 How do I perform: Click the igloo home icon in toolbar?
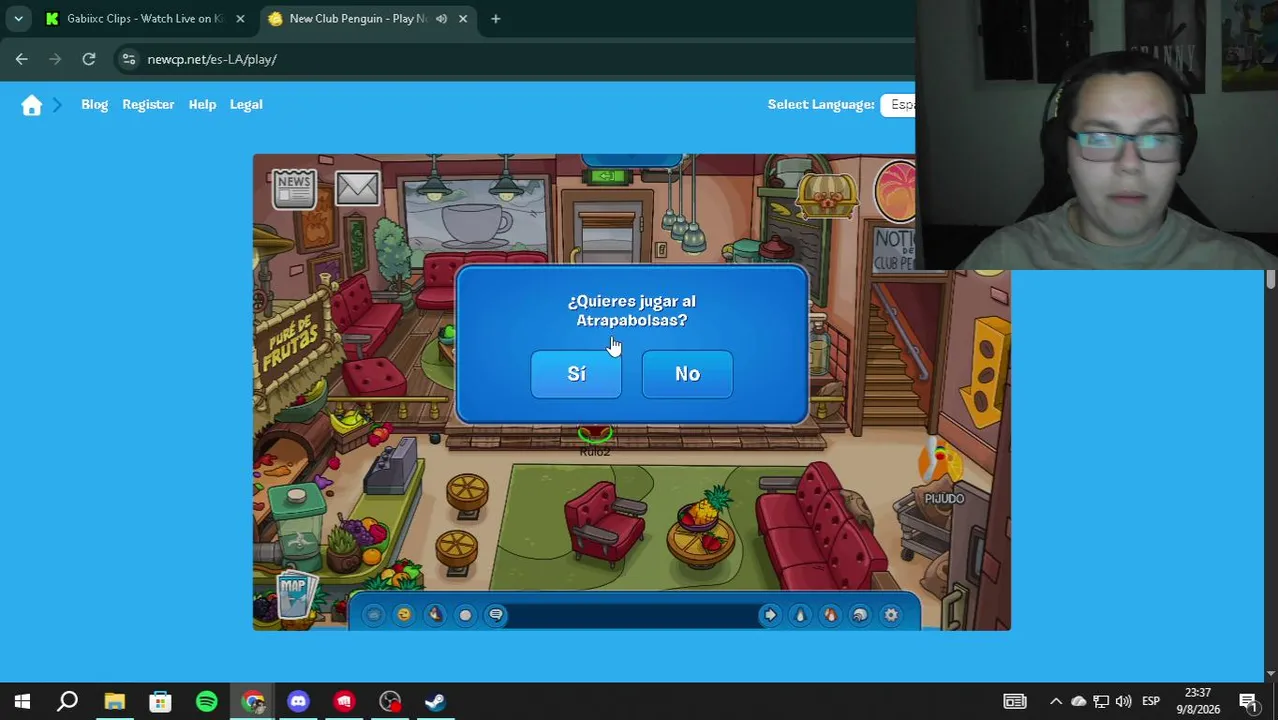pos(860,615)
